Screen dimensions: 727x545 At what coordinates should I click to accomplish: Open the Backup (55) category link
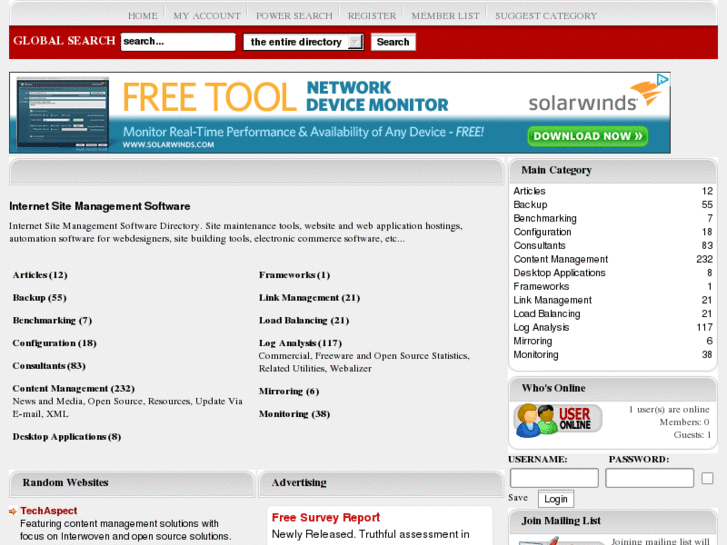[39, 298]
